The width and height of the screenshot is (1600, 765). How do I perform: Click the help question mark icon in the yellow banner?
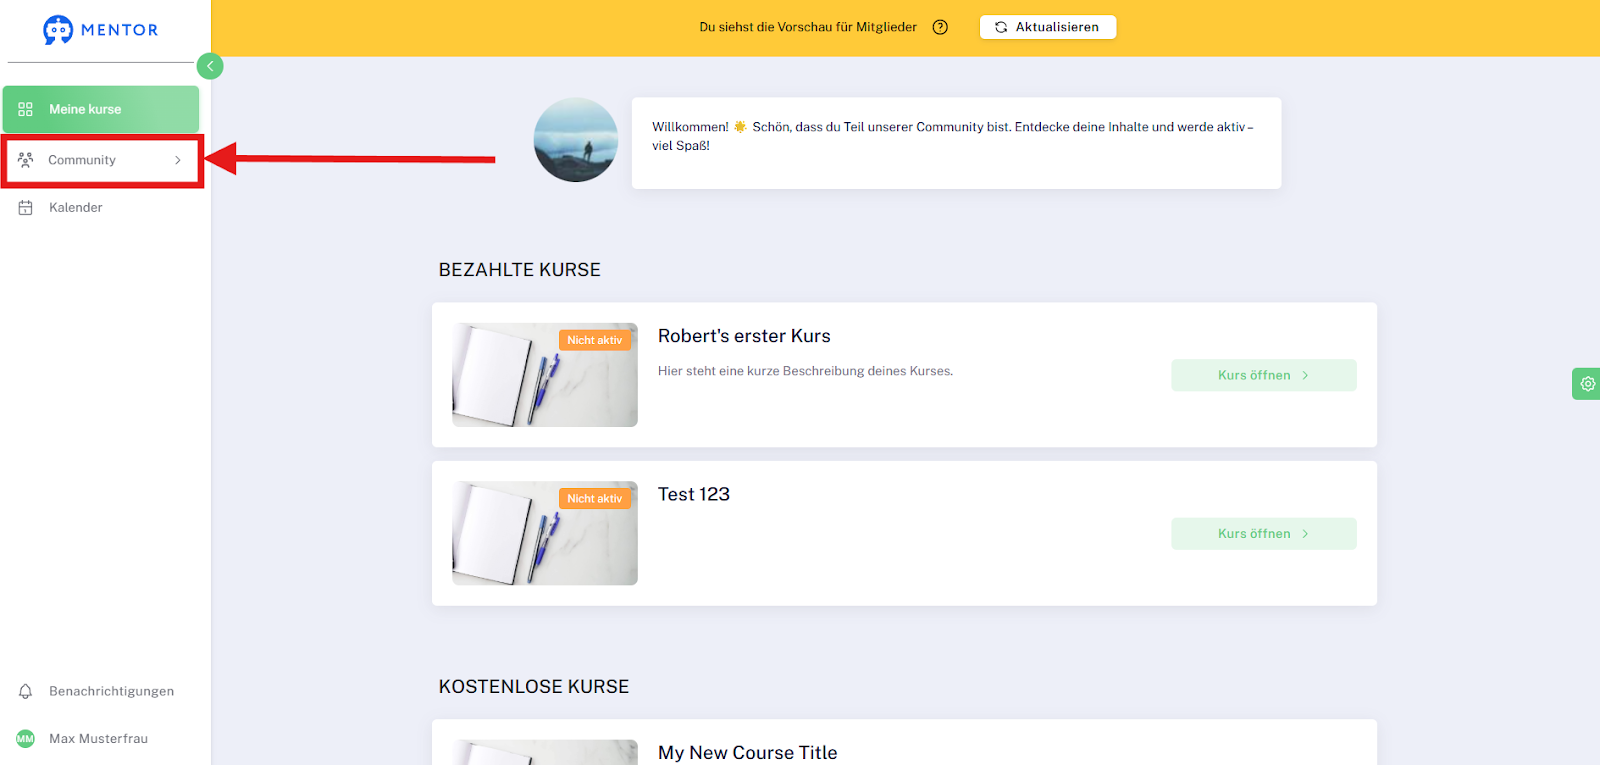click(940, 27)
